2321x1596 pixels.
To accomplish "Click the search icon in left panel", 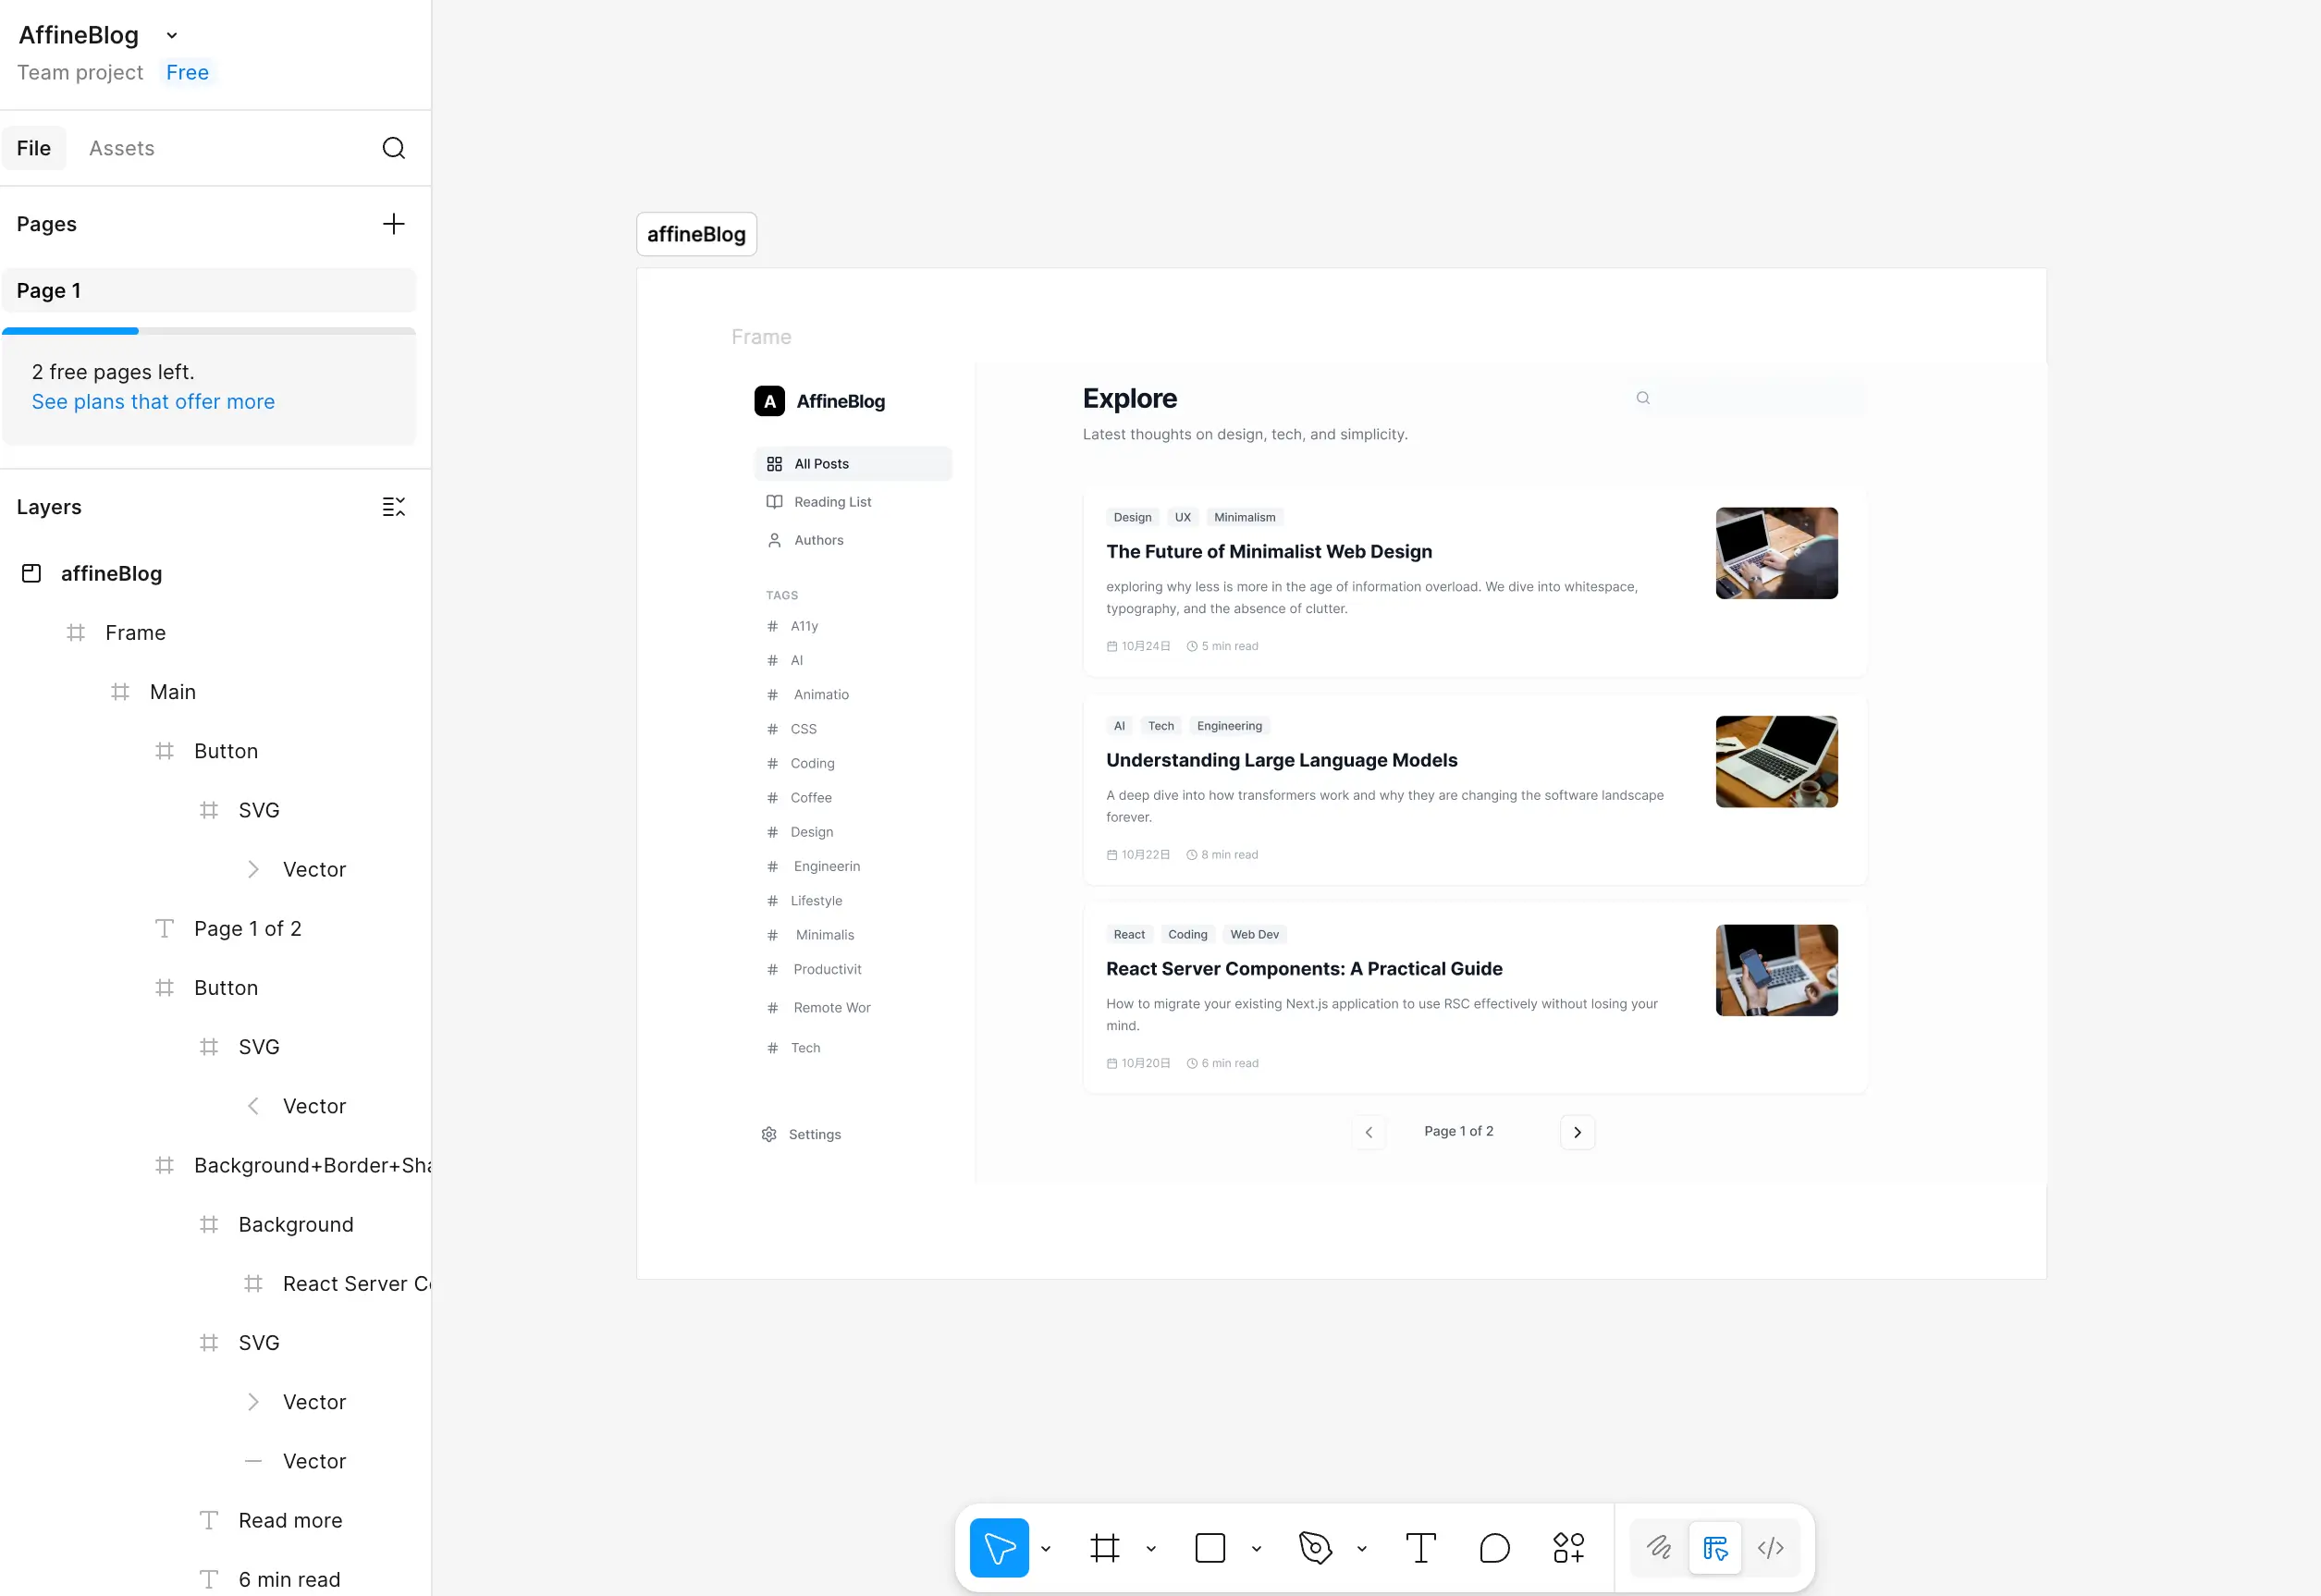I will pos(393,148).
